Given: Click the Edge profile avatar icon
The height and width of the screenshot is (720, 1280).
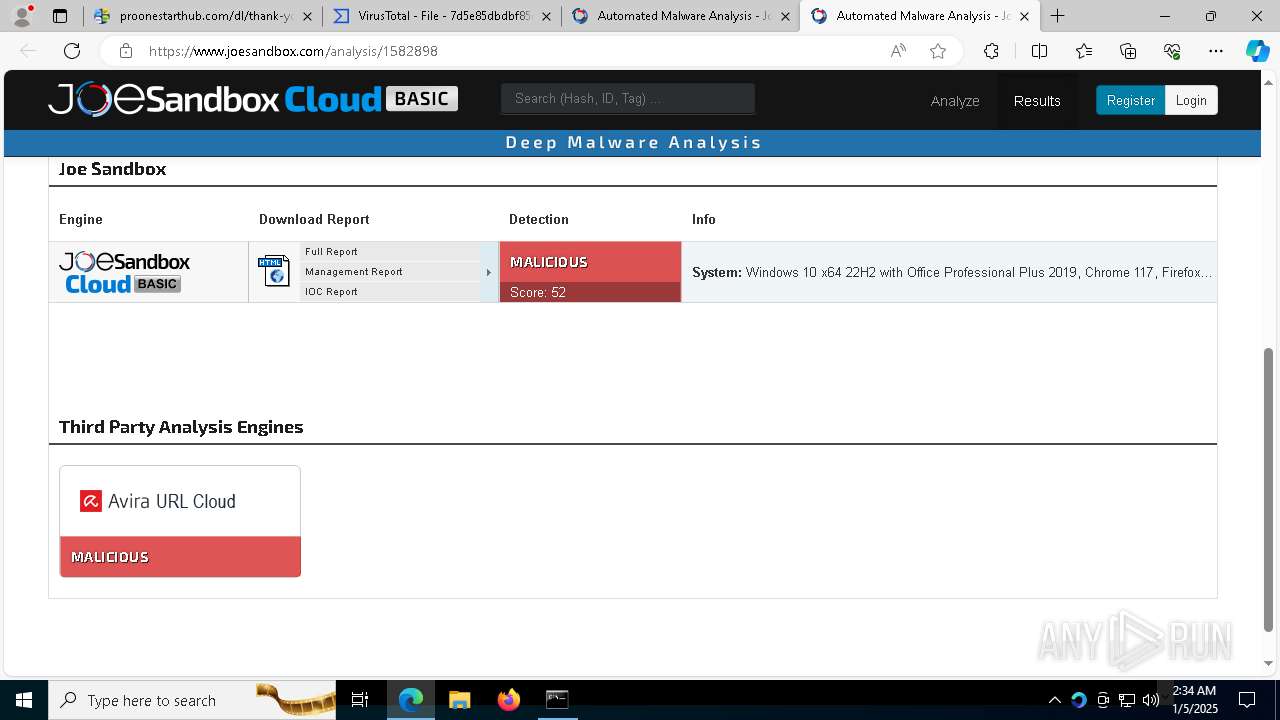Looking at the screenshot, I should point(22,16).
